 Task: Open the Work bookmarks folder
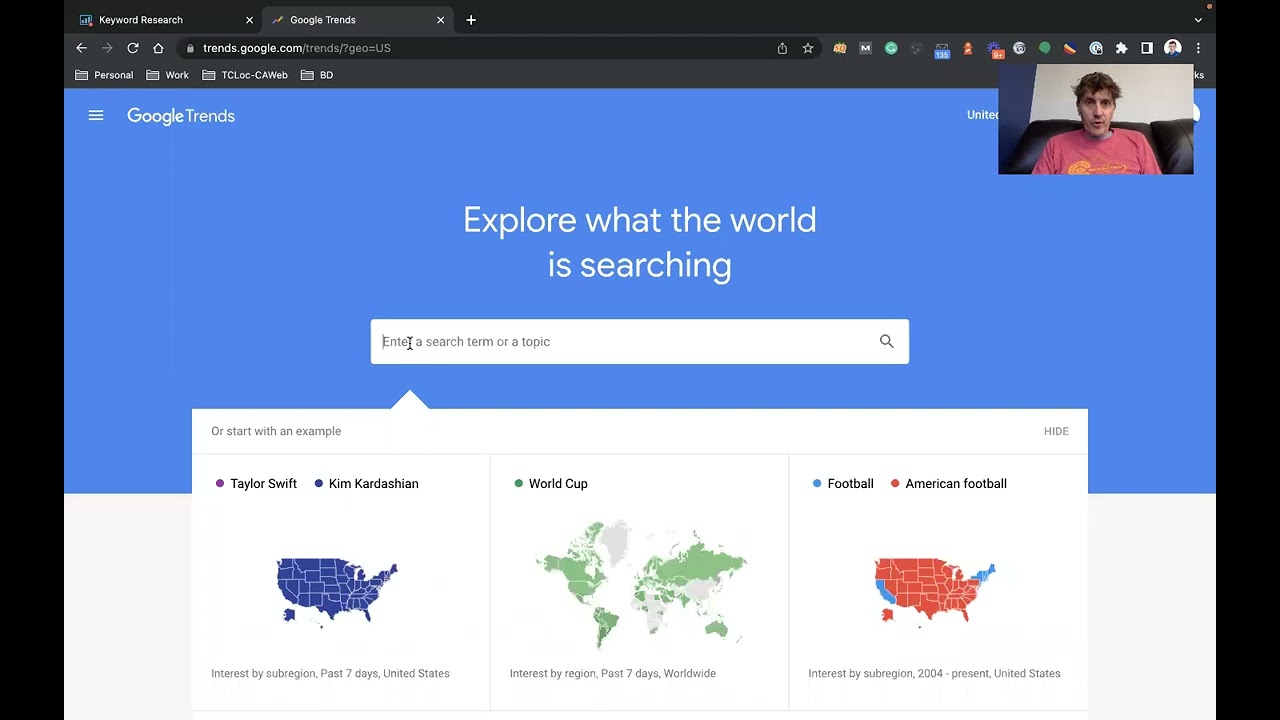tap(167, 75)
